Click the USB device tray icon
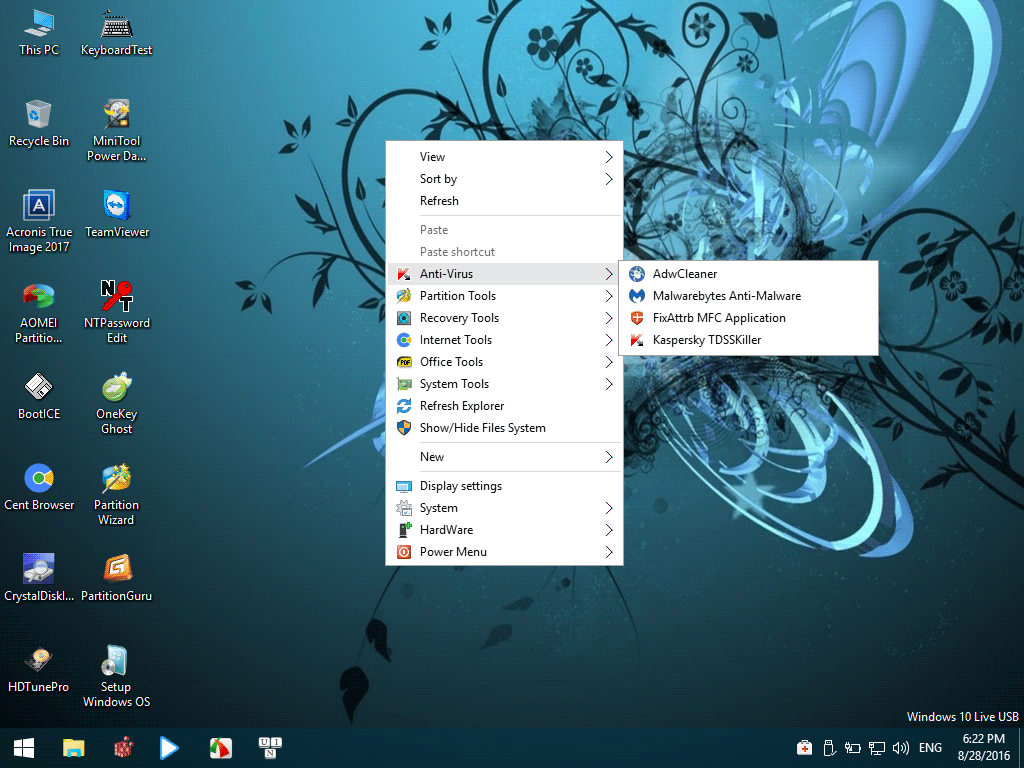The image size is (1024, 768). (x=829, y=748)
